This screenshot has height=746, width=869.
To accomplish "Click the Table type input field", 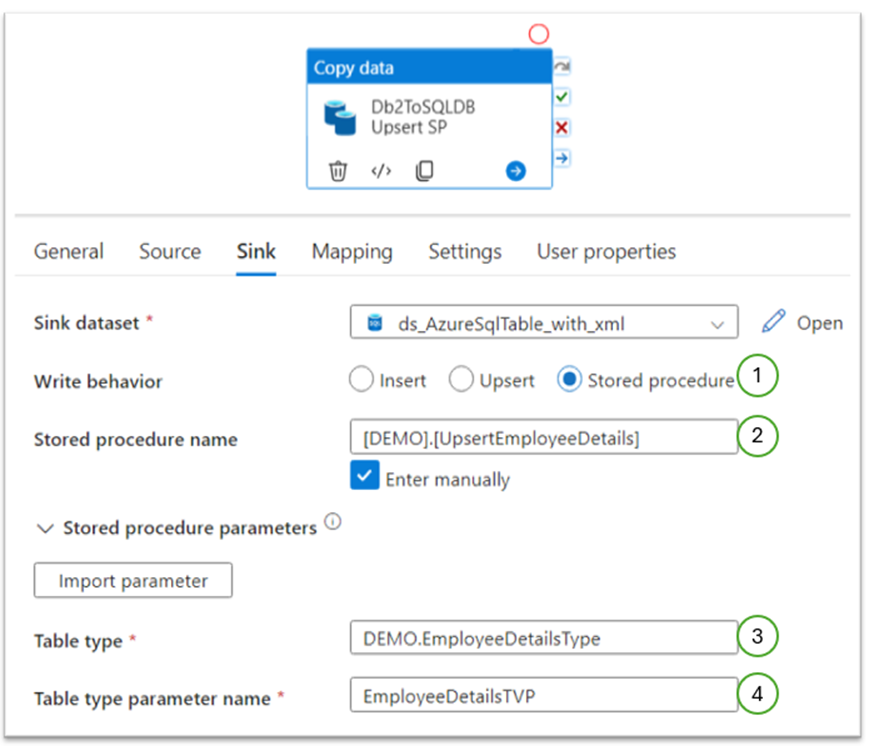I will click(x=544, y=638).
